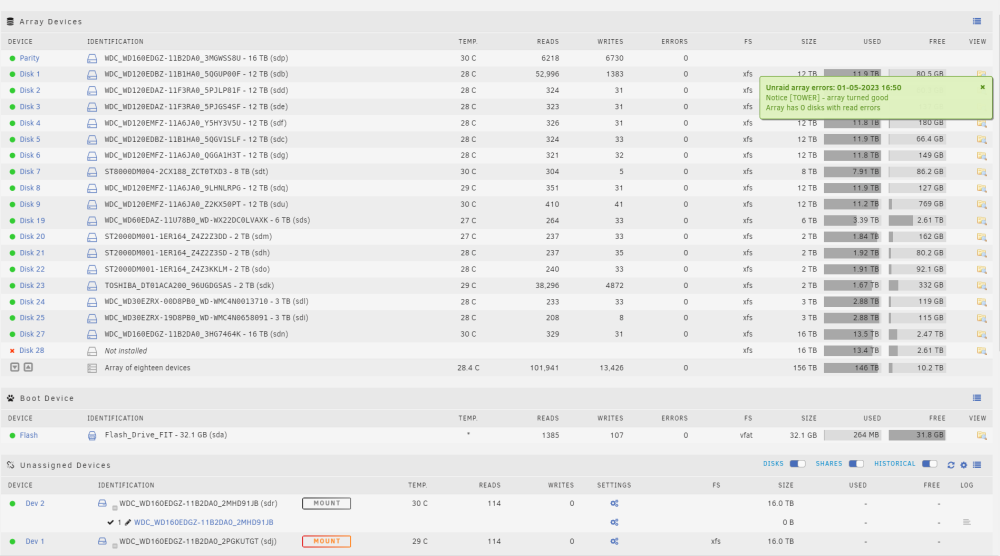This screenshot has width=1000, height=556.
Task: Browse Disk 9 contents via view icon
Action: point(982,205)
